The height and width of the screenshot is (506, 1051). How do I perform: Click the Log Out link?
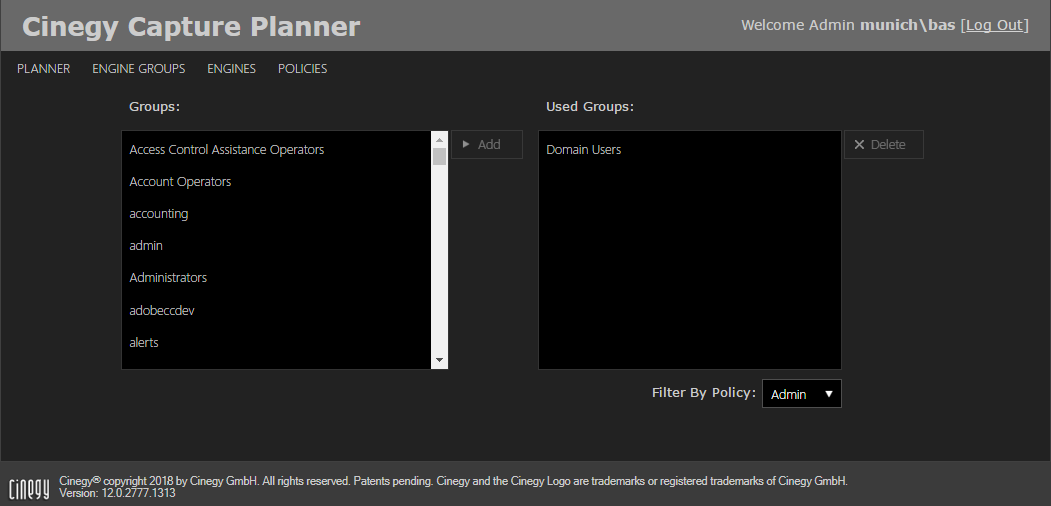pyautogui.click(x=994, y=25)
